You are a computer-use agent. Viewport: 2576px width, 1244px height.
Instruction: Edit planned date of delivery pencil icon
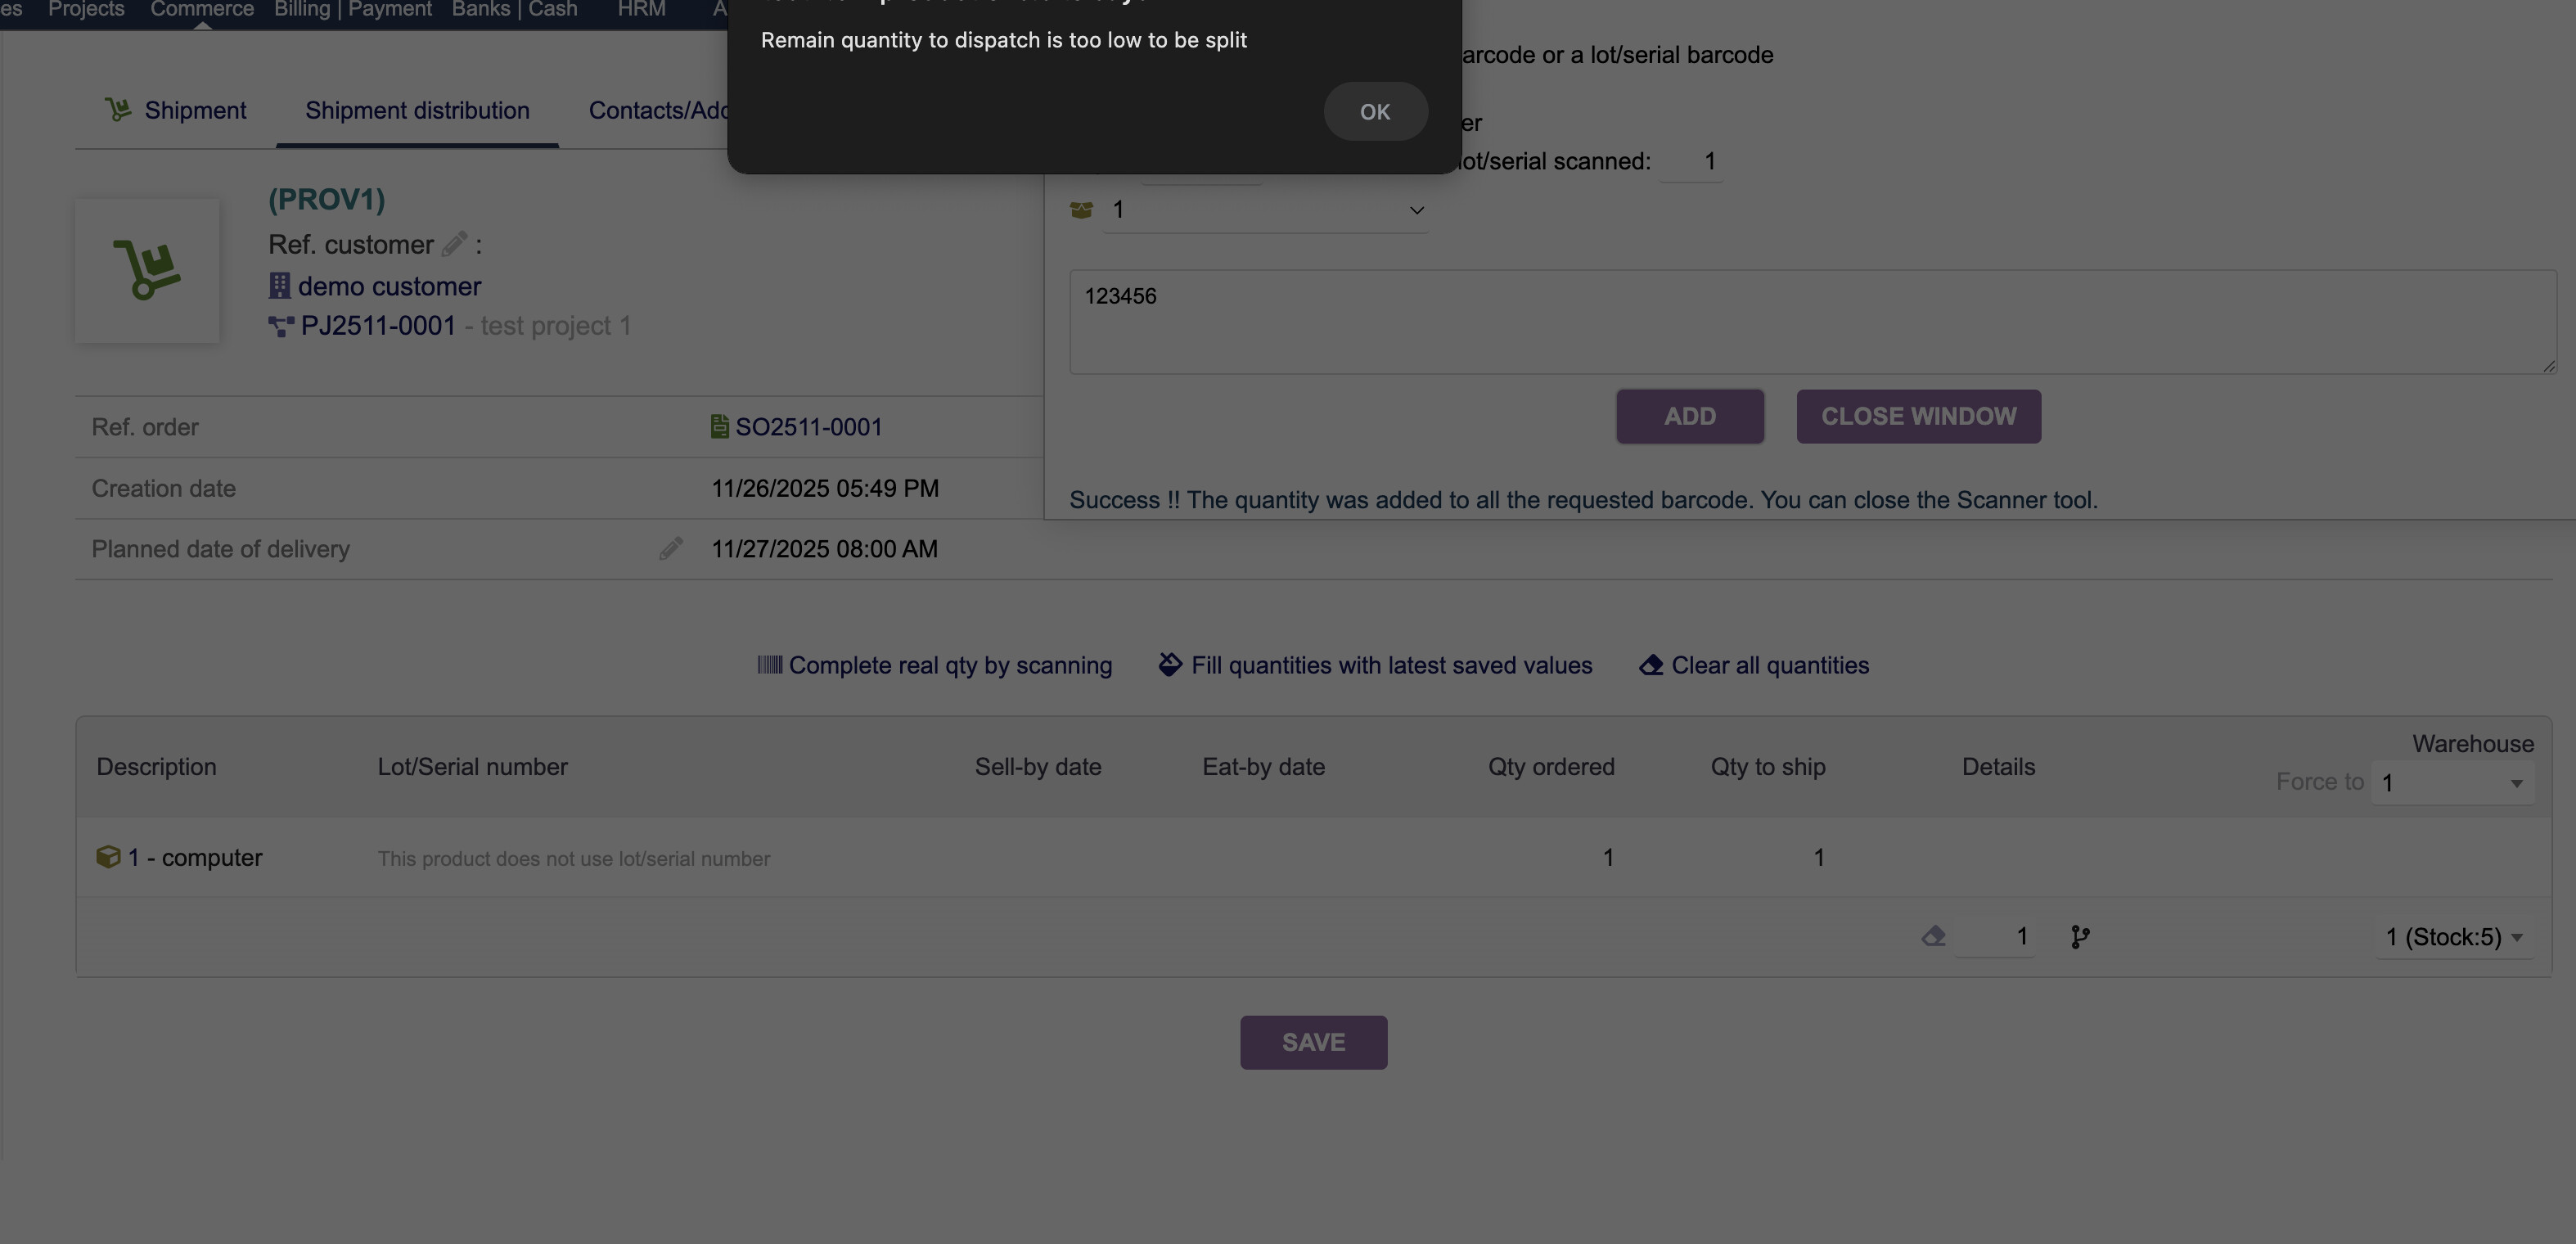tap(670, 549)
